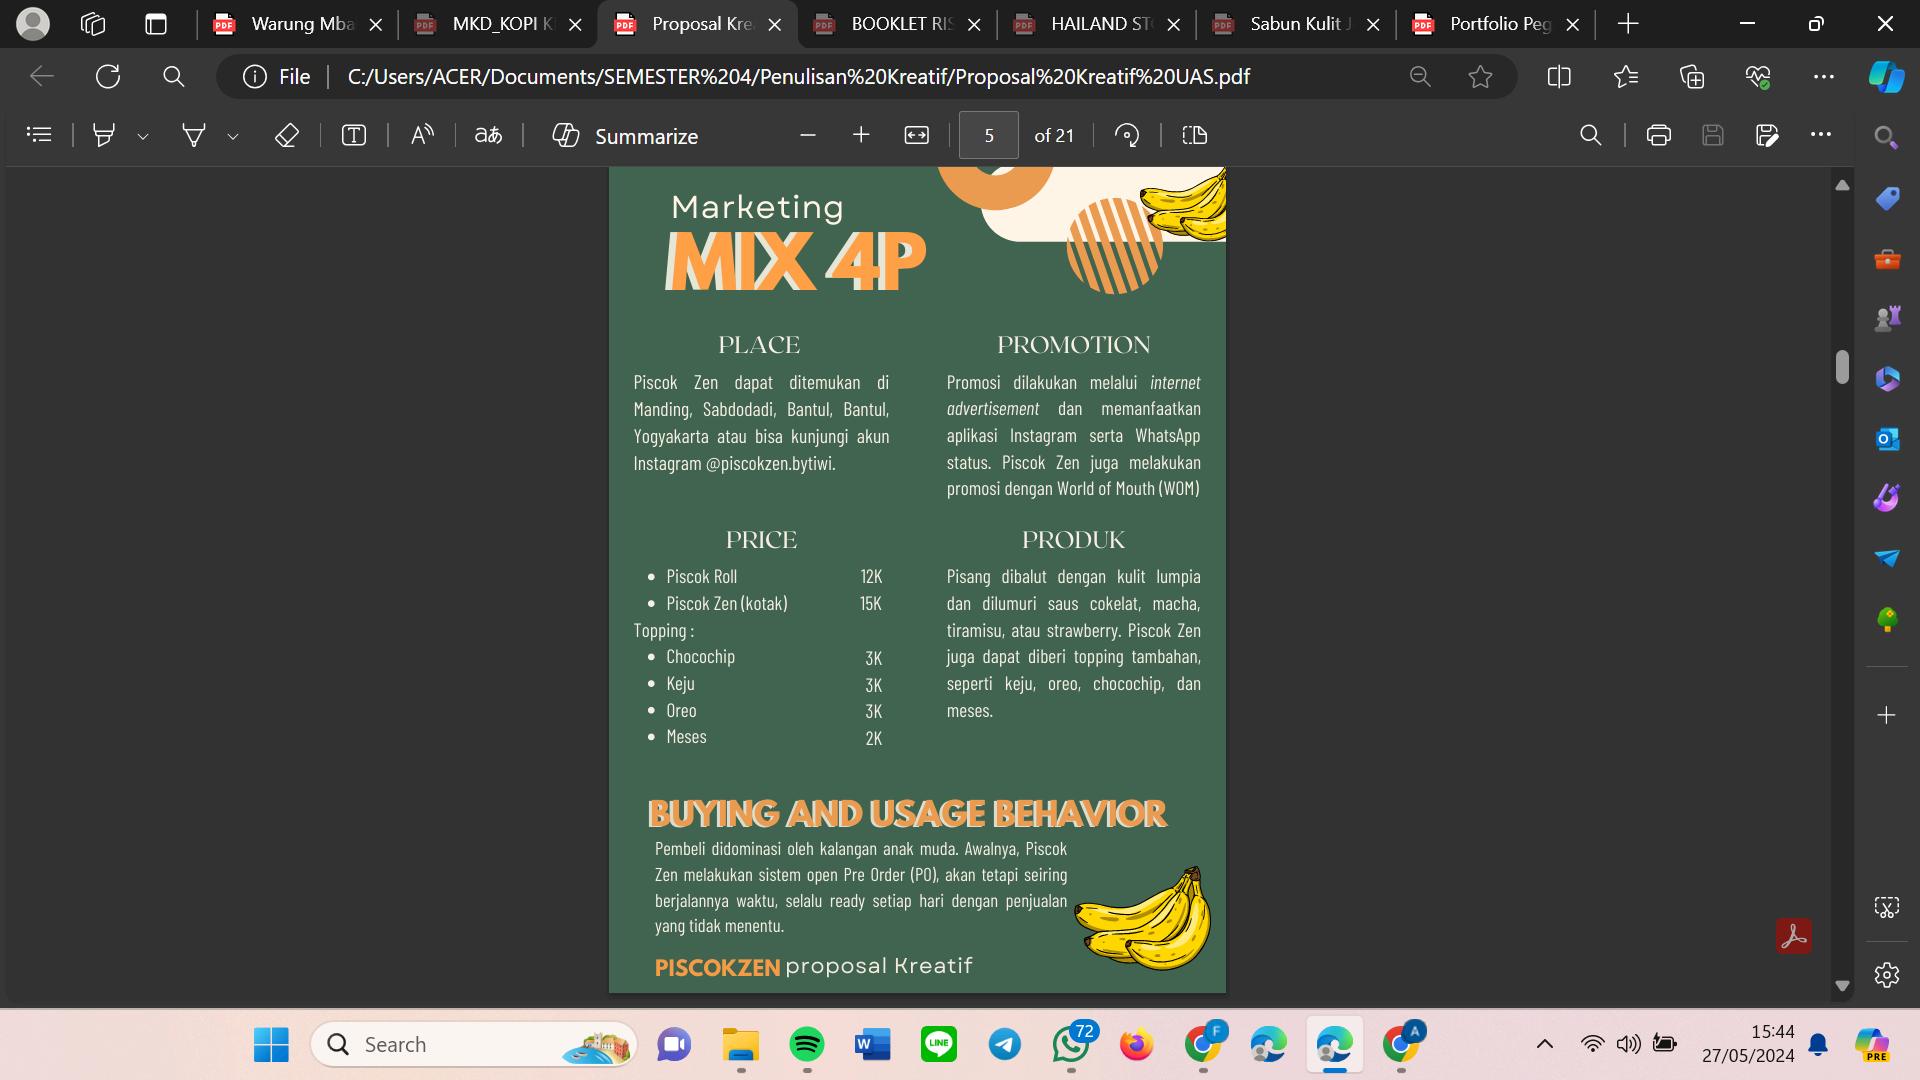This screenshot has width=1920, height=1080.
Task: Toggle Fit to width view
Action: pos(916,135)
